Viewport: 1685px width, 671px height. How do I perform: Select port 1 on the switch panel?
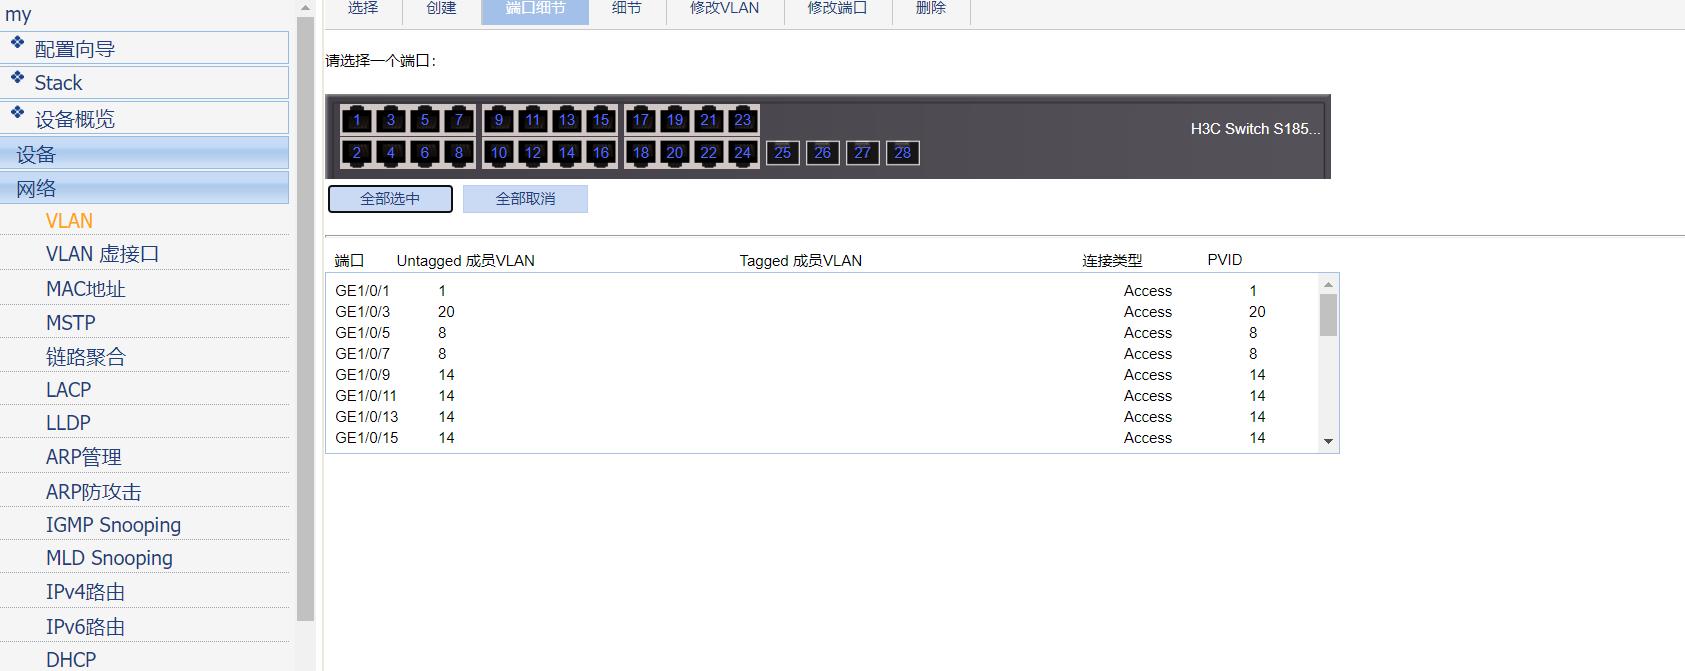coord(357,120)
